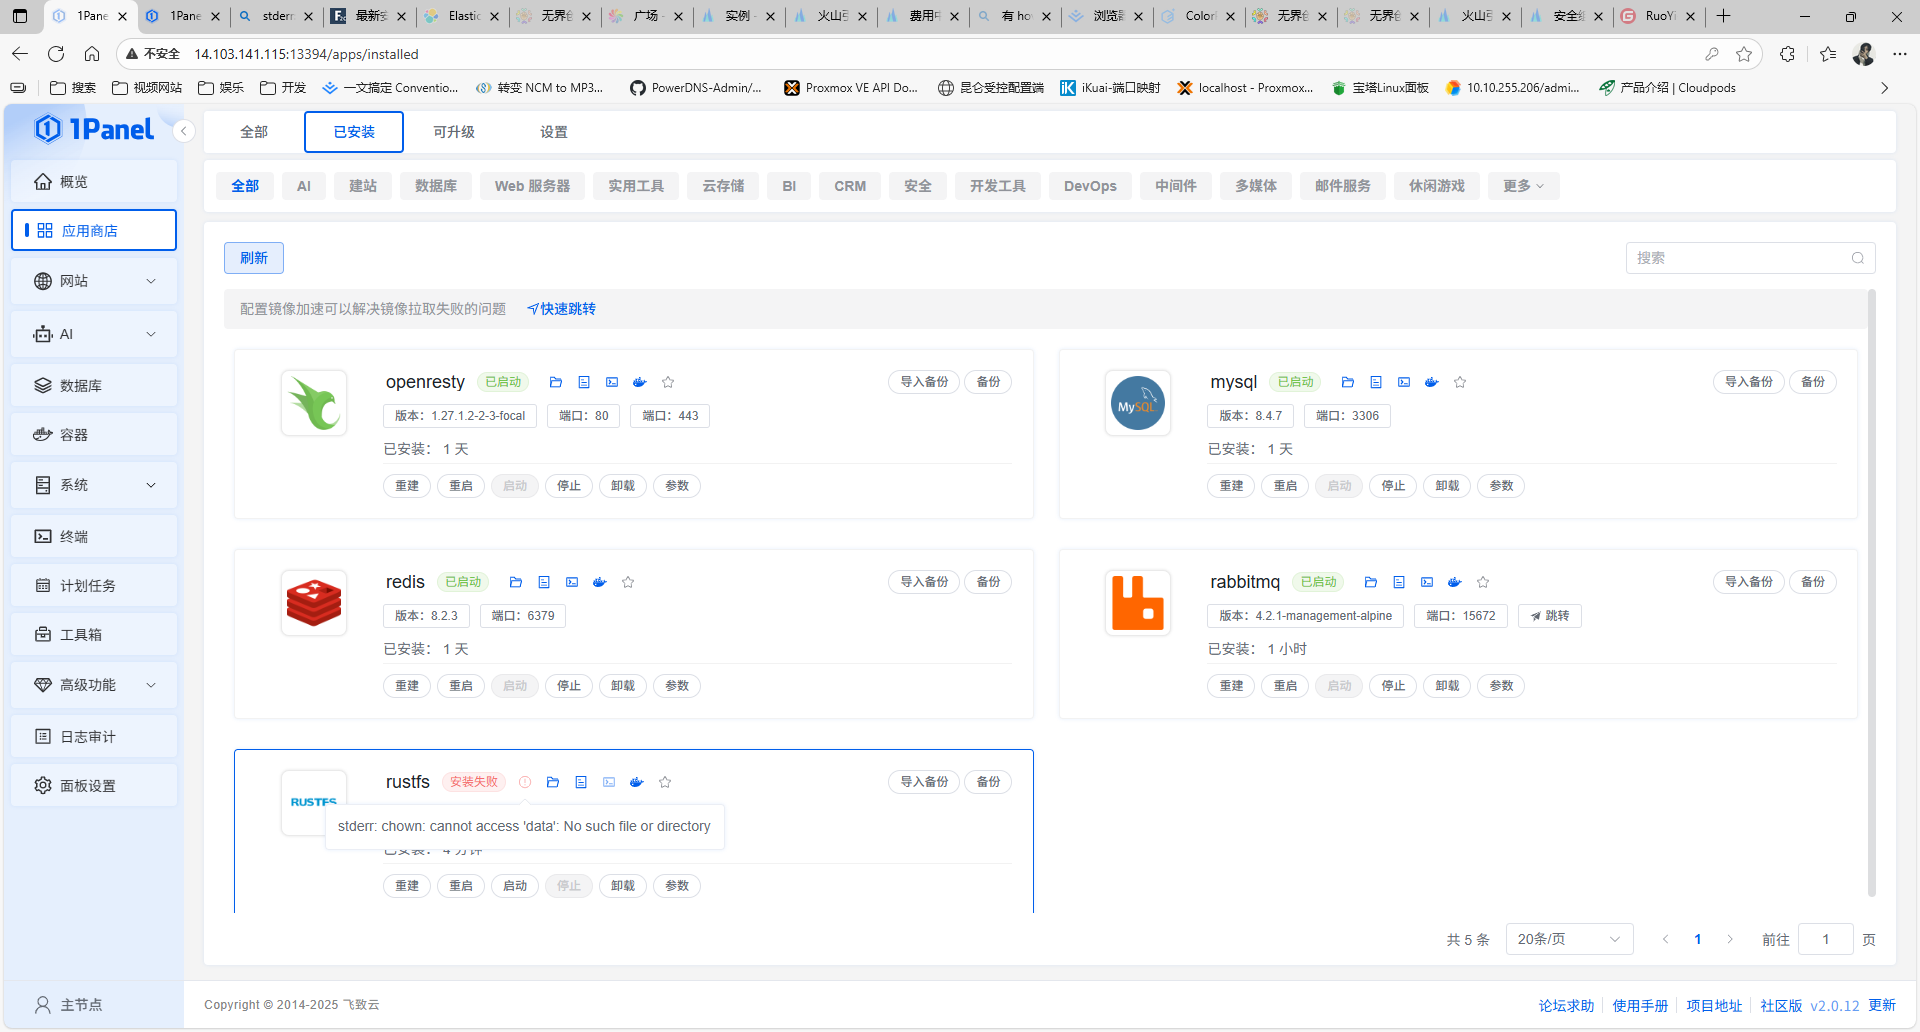Viewport: 1920px width, 1032px height.
Task: Open the mysql log file icon
Action: [x=1376, y=382]
